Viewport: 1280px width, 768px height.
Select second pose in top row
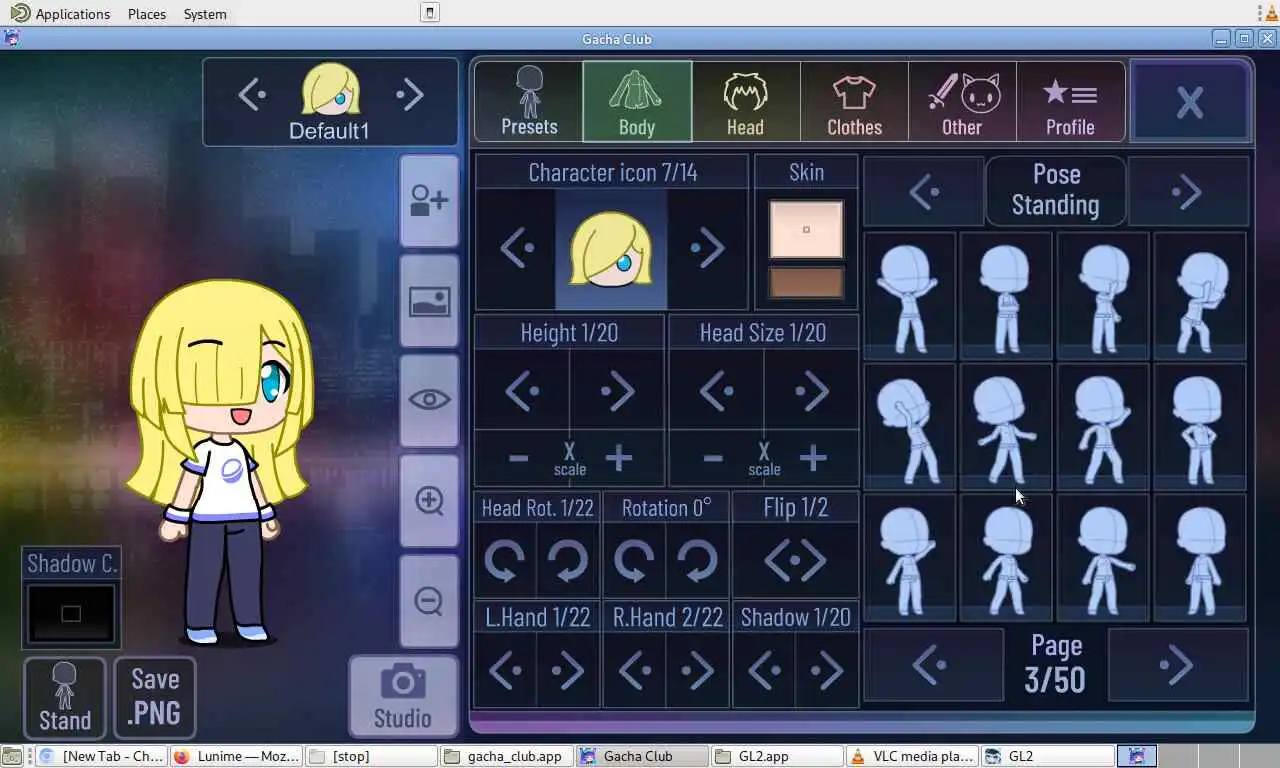pyautogui.click(x=1006, y=296)
